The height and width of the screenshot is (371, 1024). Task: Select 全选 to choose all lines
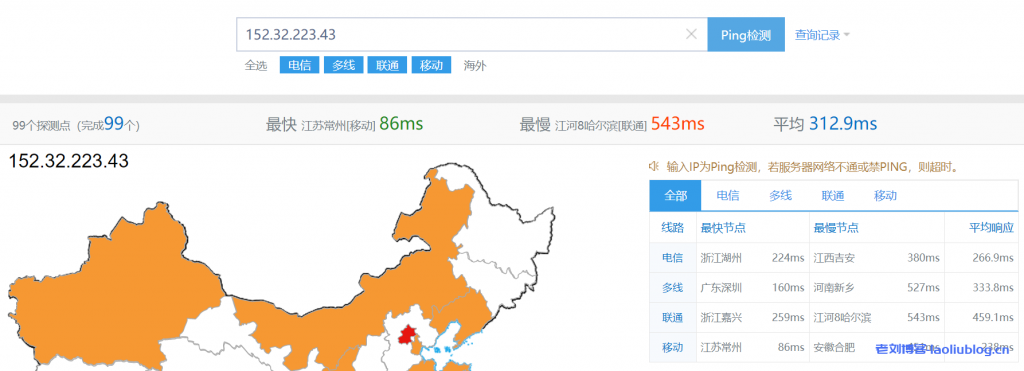point(256,65)
